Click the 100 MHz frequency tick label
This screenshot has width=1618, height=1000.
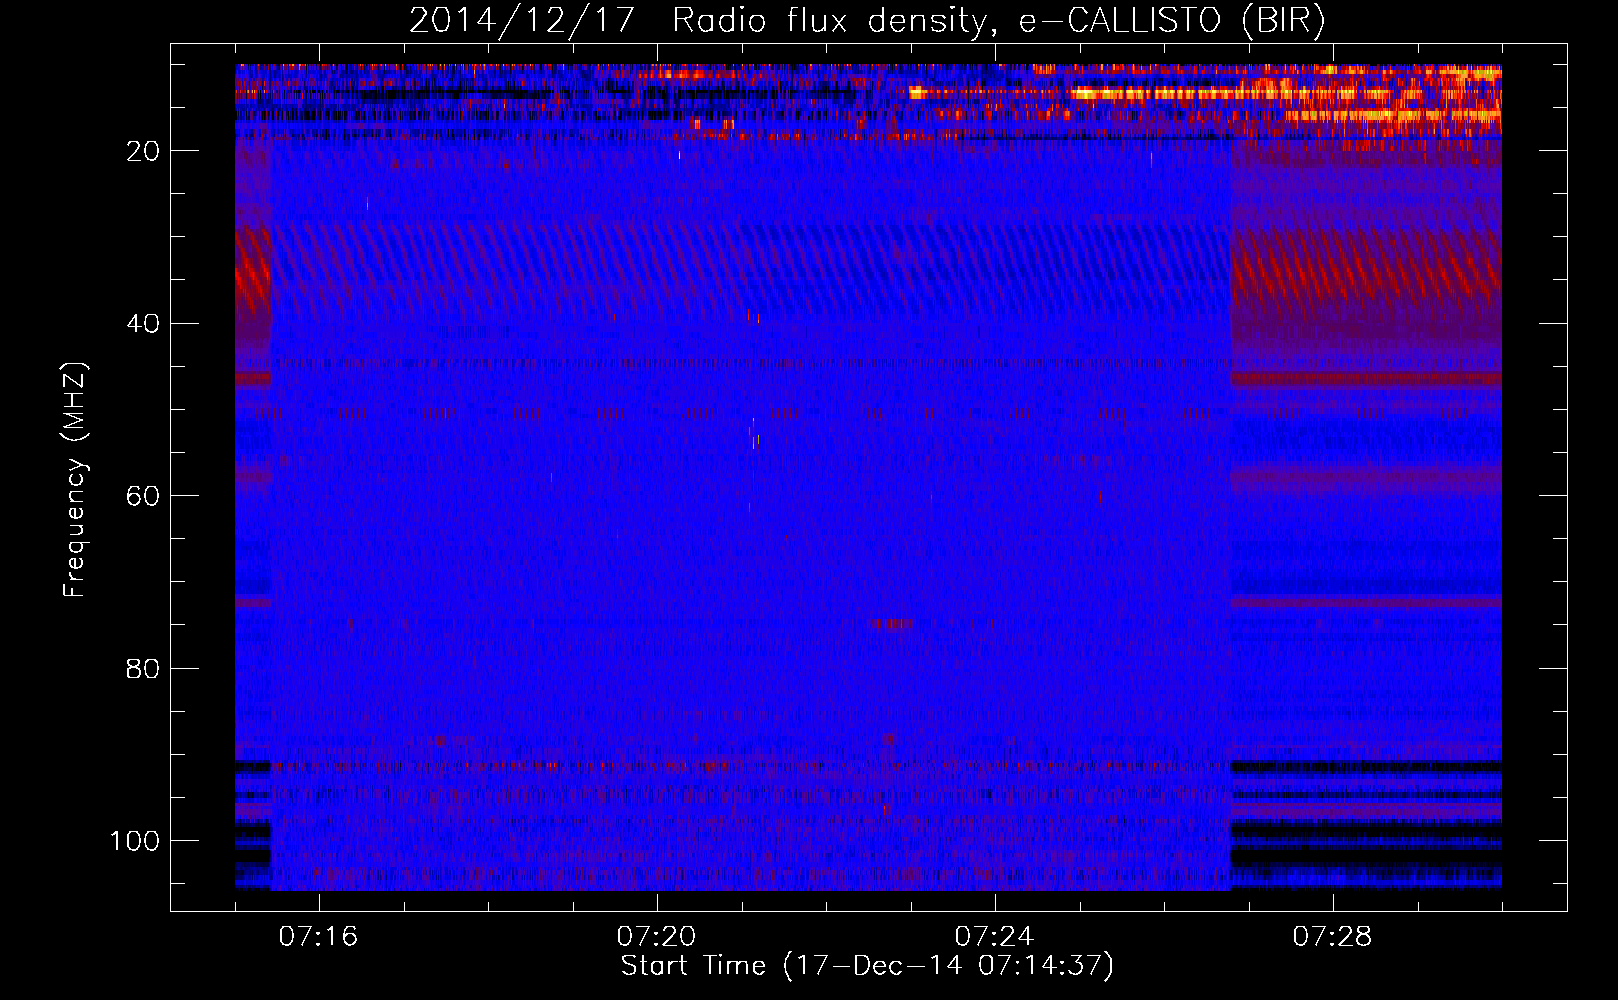(x=135, y=841)
